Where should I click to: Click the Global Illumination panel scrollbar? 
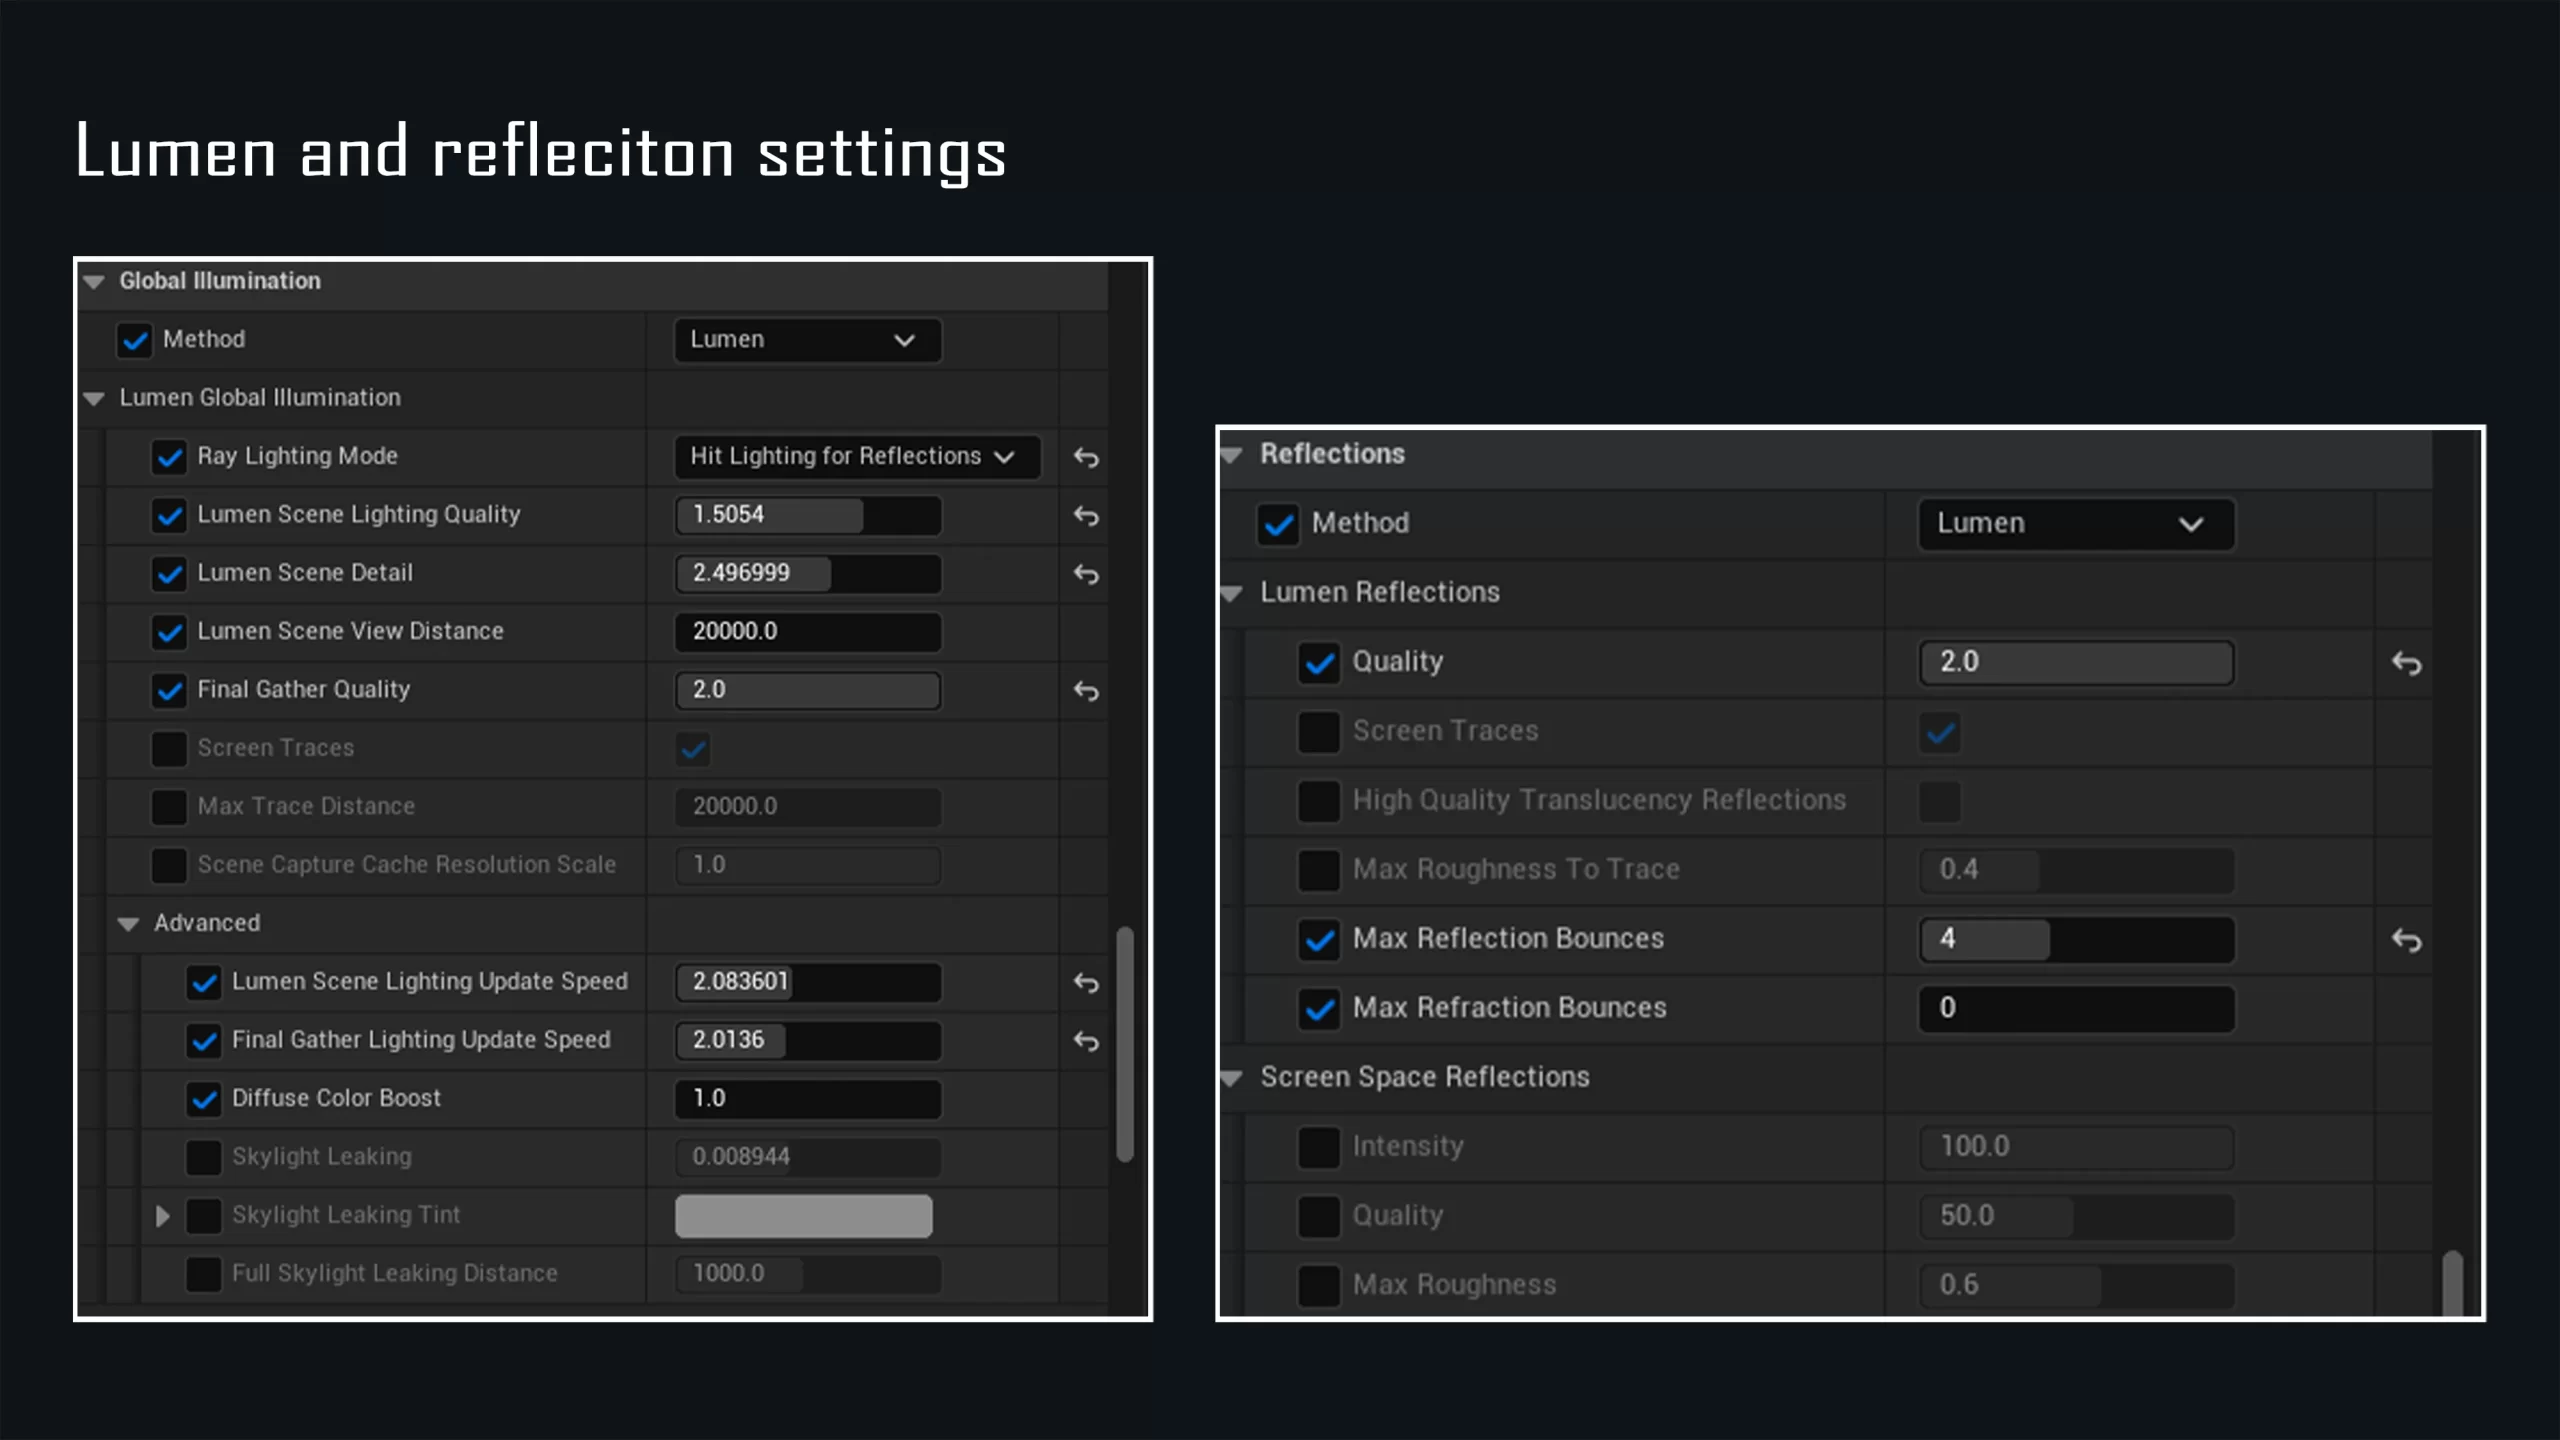pyautogui.click(x=1125, y=1045)
